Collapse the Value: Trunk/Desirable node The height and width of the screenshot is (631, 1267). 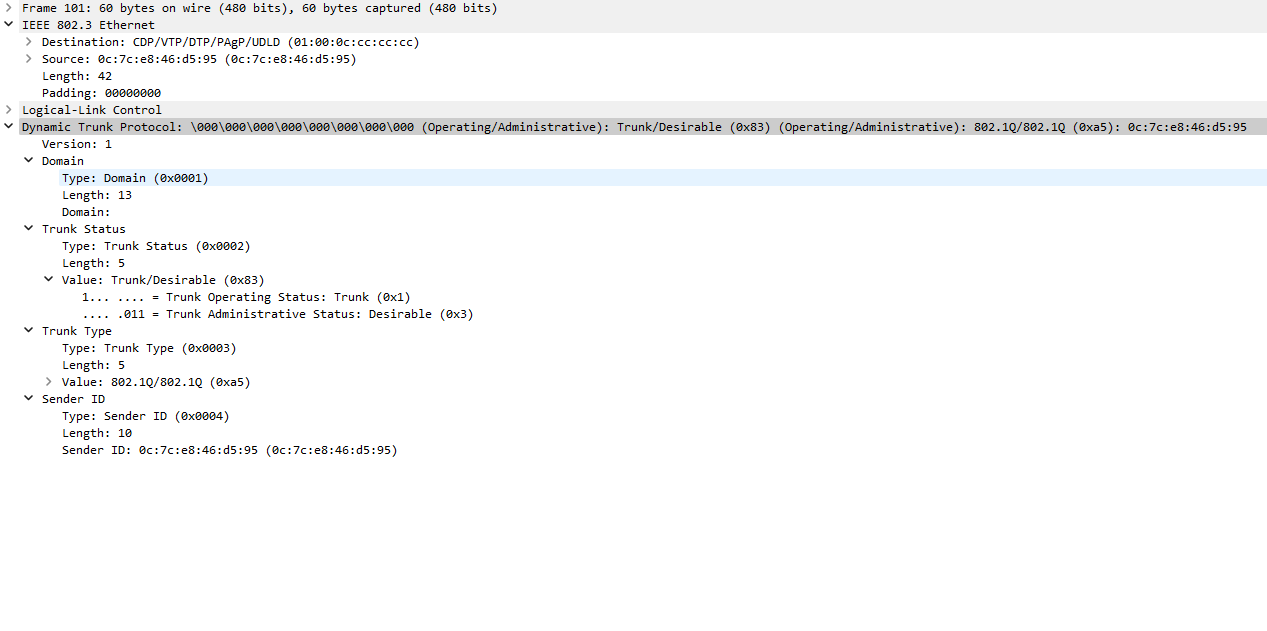(x=48, y=279)
